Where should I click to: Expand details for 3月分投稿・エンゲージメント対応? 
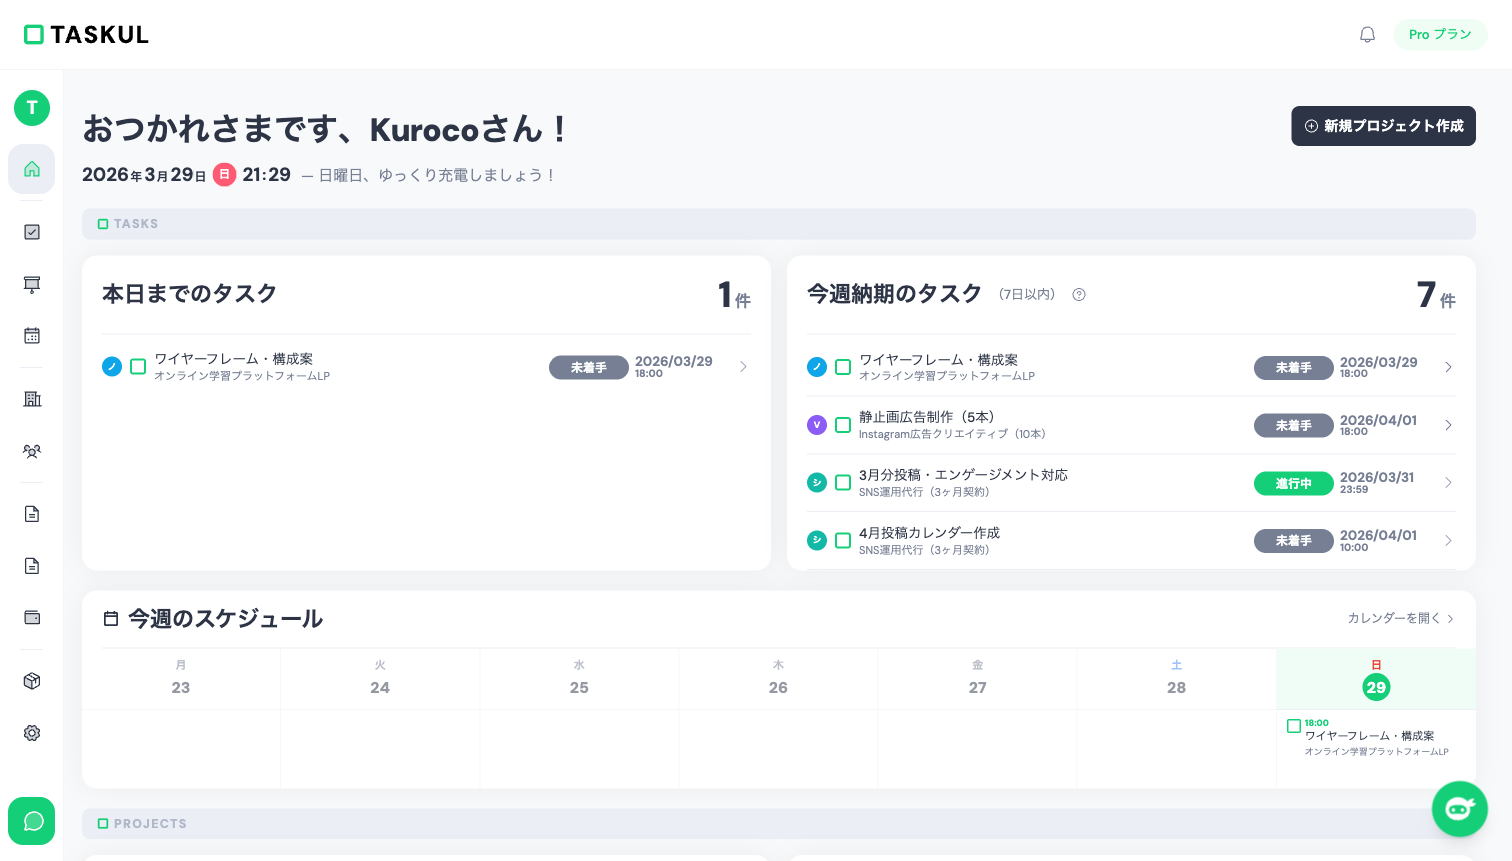click(x=1448, y=482)
